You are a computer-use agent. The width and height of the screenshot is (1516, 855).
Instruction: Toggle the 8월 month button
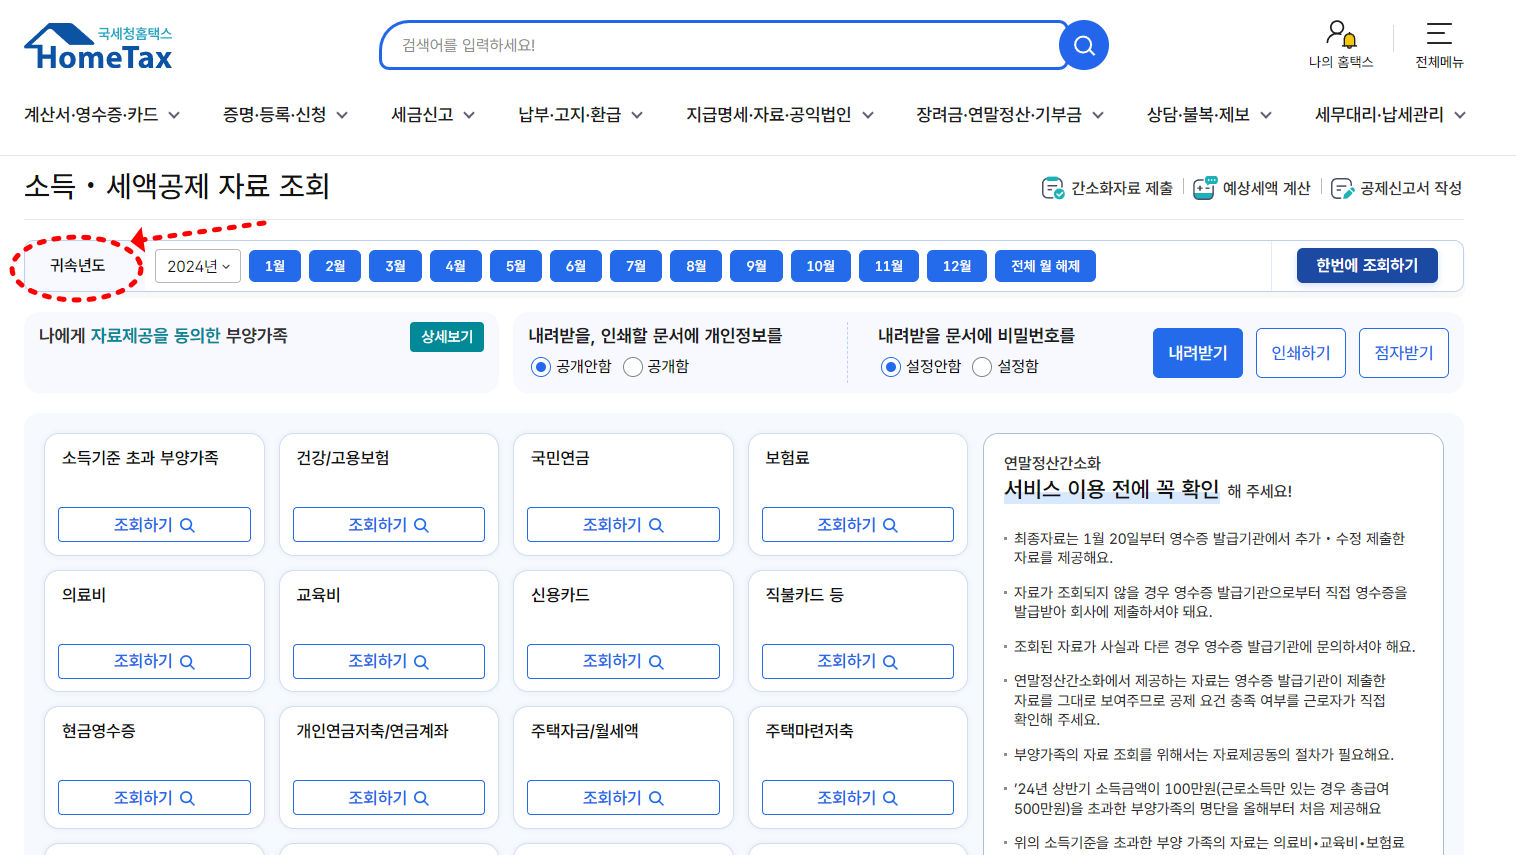(696, 266)
